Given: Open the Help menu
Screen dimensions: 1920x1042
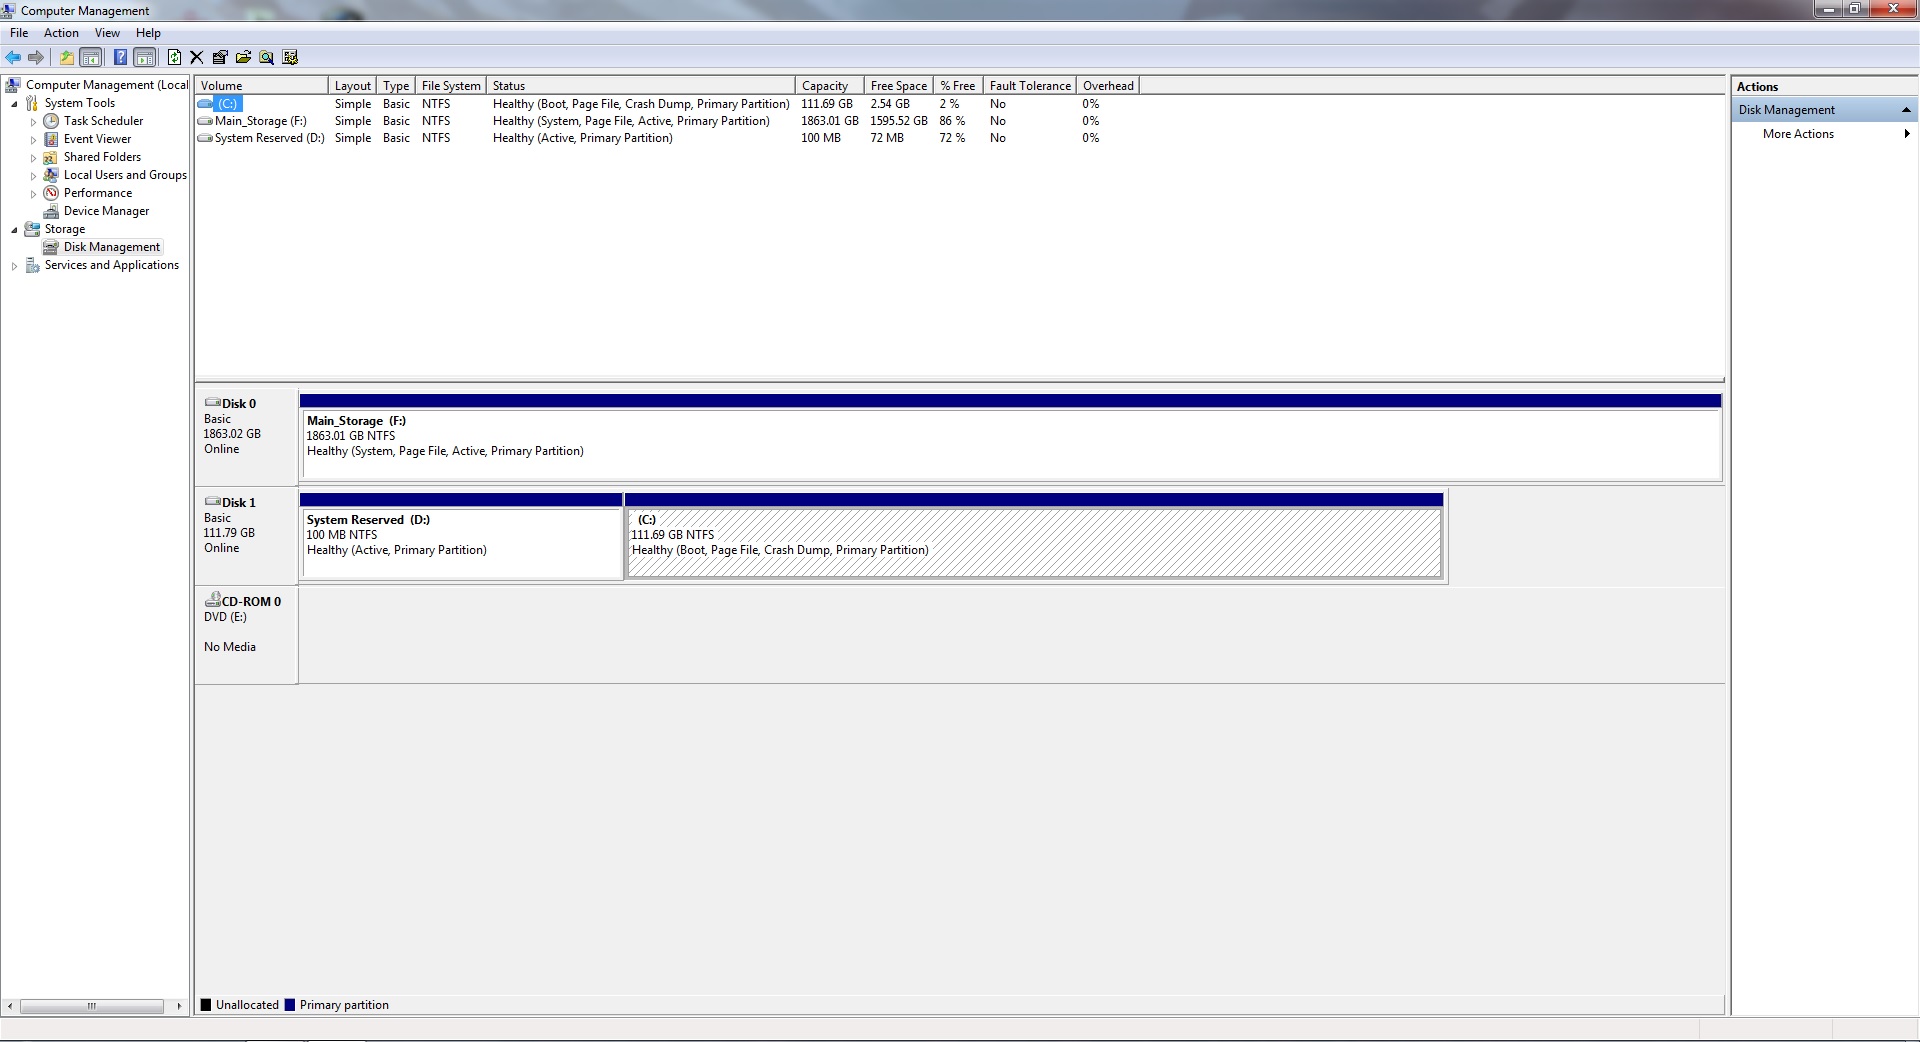Looking at the screenshot, I should 148,33.
